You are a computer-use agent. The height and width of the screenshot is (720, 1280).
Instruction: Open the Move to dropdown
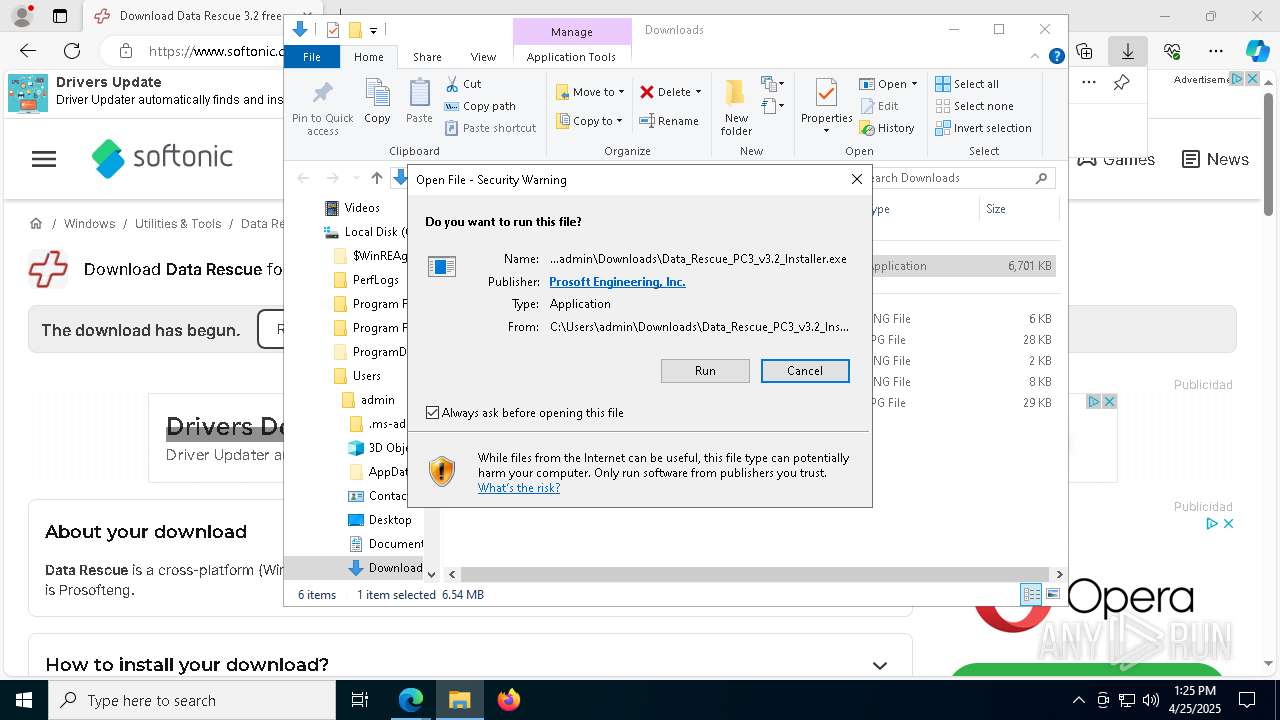point(590,92)
